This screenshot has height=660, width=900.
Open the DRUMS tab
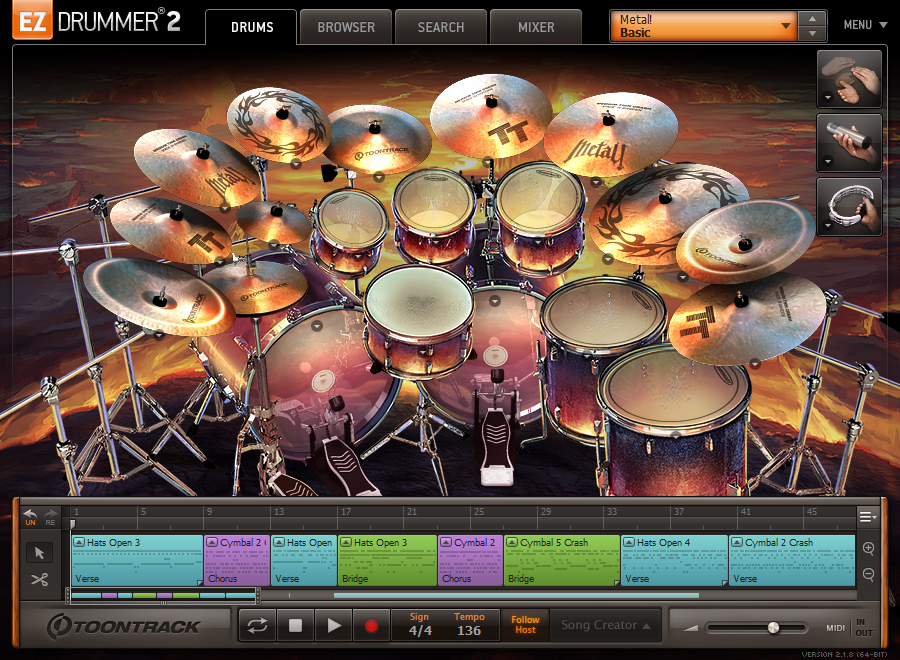[251, 27]
